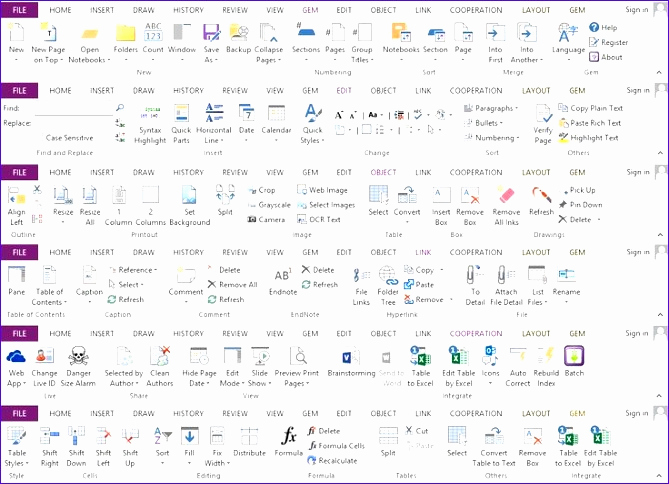Open the About dialog
This screenshot has width=669, height=484.
606,57
